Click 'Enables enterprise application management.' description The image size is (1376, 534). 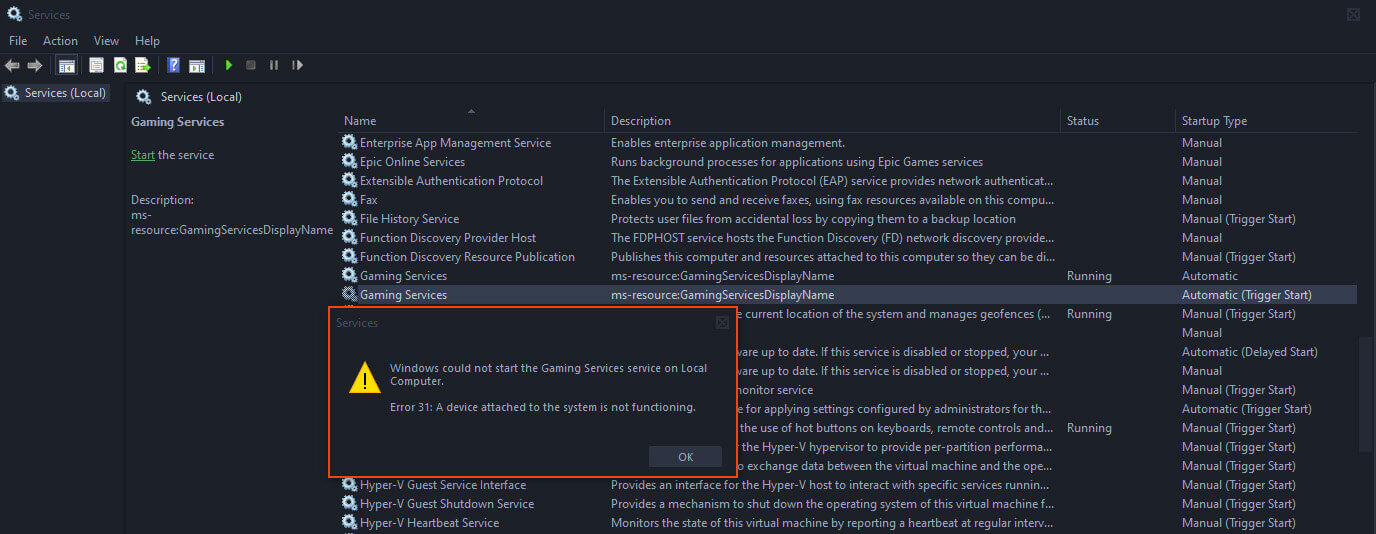click(x=728, y=143)
